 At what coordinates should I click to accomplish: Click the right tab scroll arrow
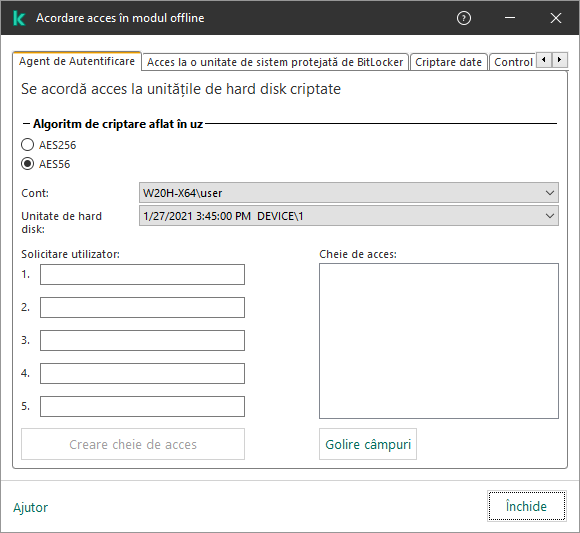560,60
